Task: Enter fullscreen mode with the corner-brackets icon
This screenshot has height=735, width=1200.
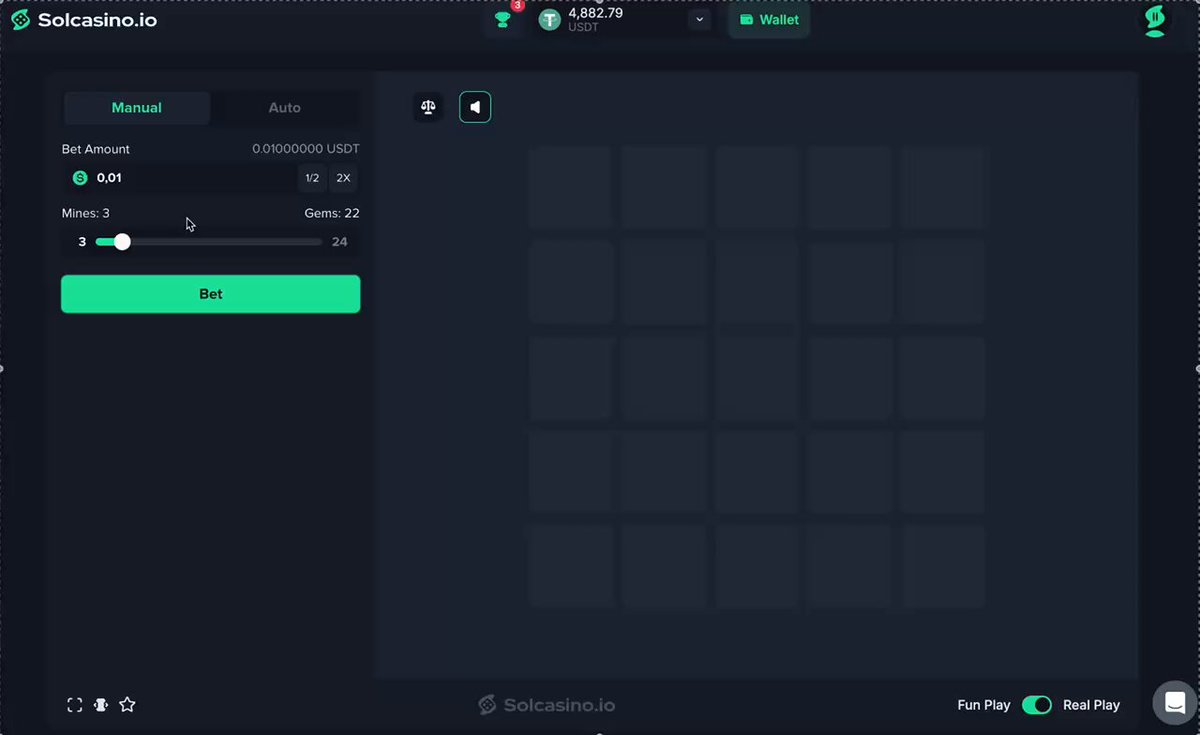Action: (x=75, y=705)
